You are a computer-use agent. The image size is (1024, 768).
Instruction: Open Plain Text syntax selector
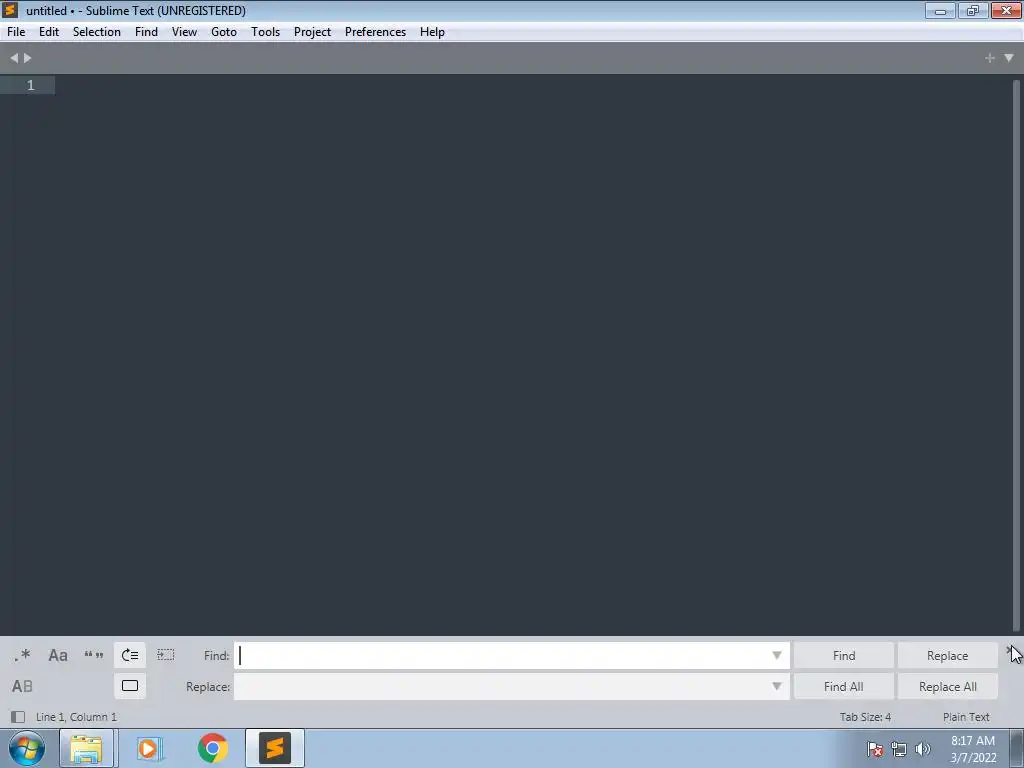[966, 717]
